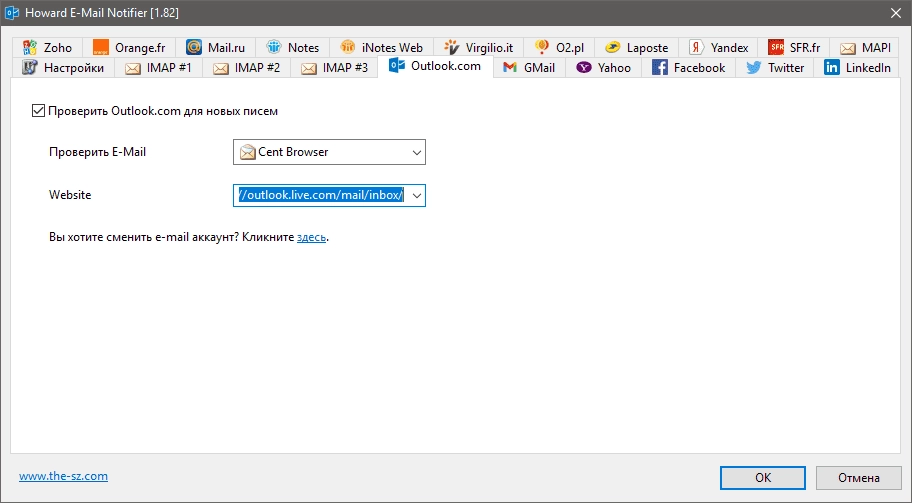Click the Yahoo purple icon

[584, 67]
